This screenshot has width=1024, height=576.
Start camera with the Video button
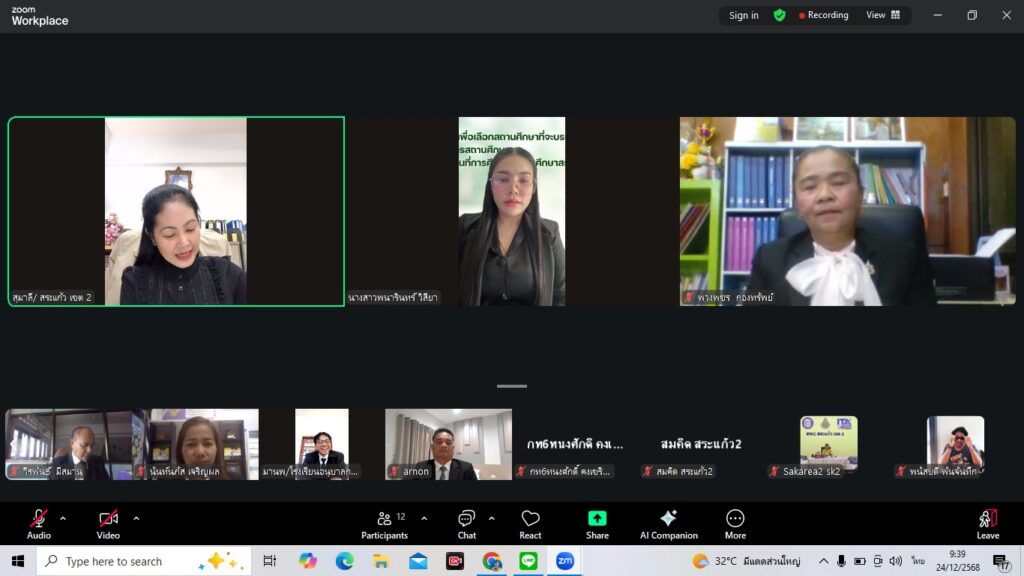tap(108, 523)
